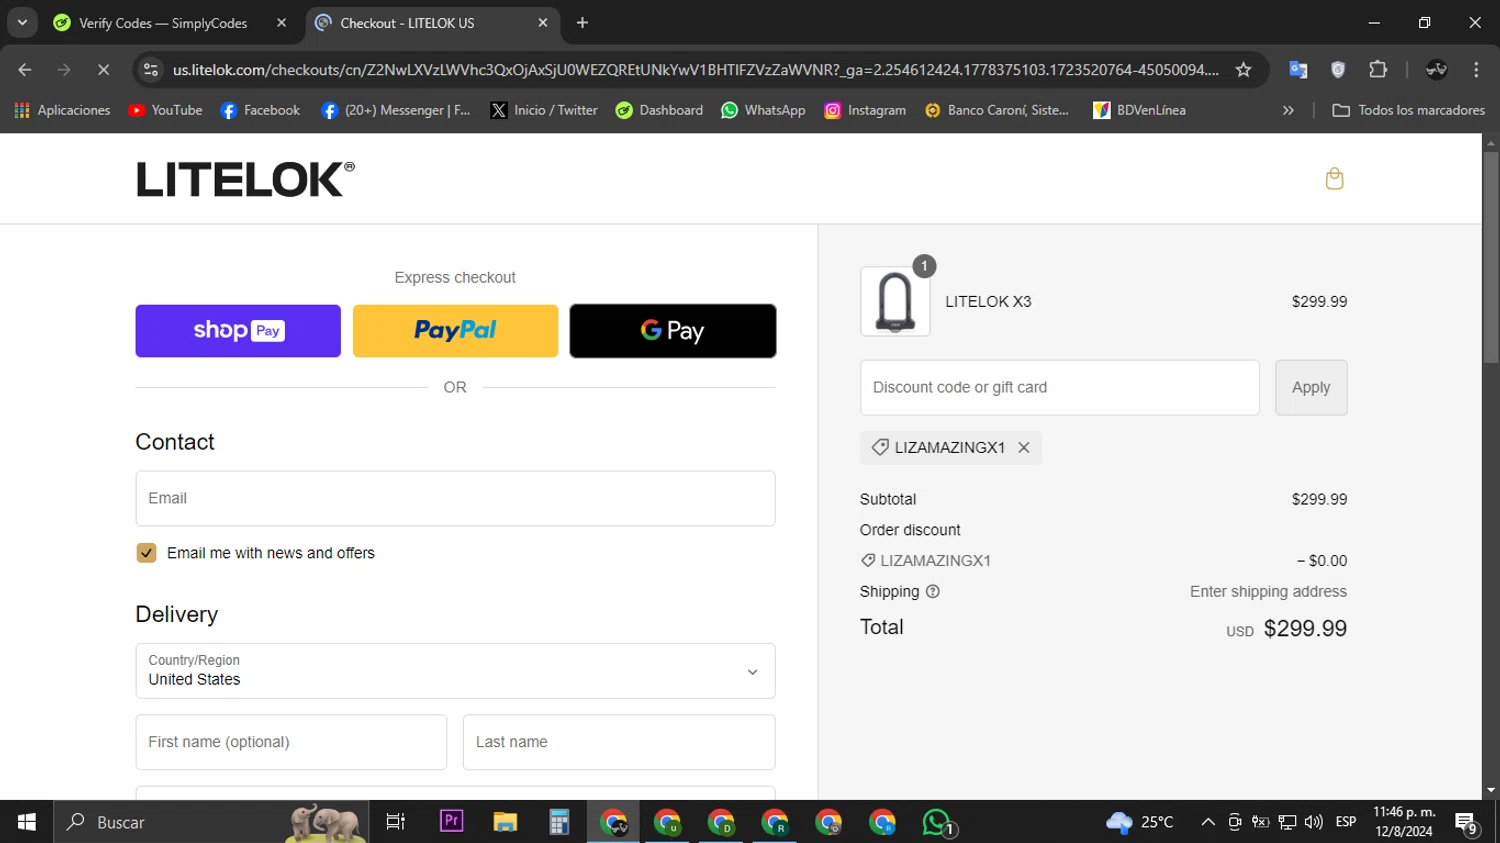The width and height of the screenshot is (1500, 843).
Task: Bookmark this page with the star icon
Action: click(x=1243, y=70)
